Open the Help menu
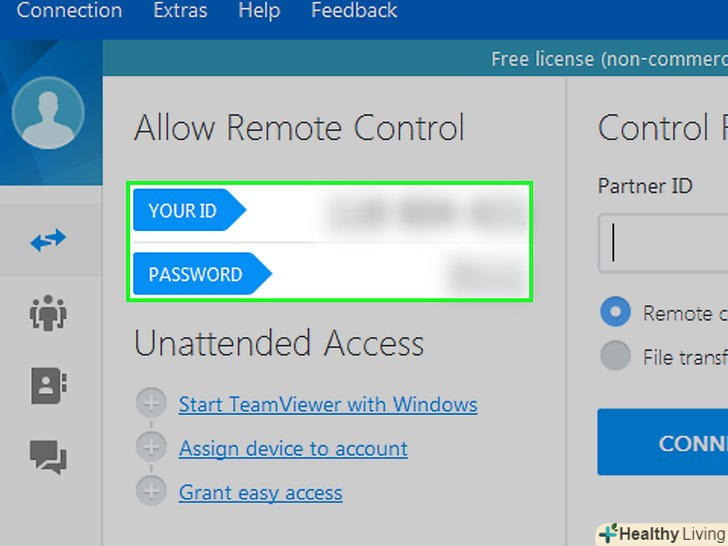Viewport: 728px width, 546px height. (x=259, y=12)
